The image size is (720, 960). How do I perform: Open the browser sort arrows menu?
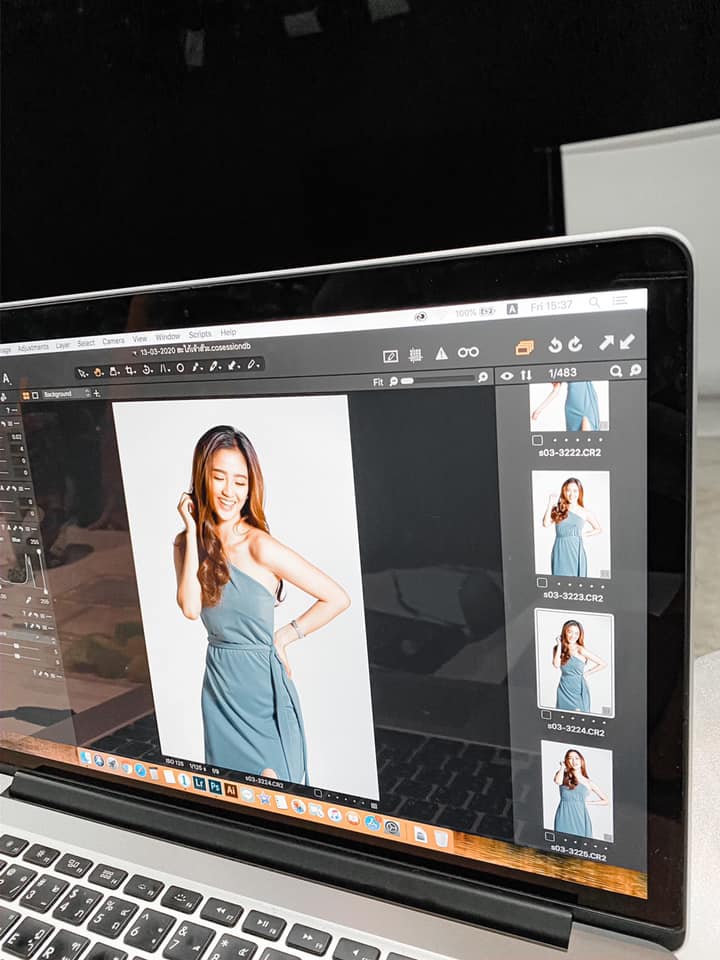coord(526,375)
